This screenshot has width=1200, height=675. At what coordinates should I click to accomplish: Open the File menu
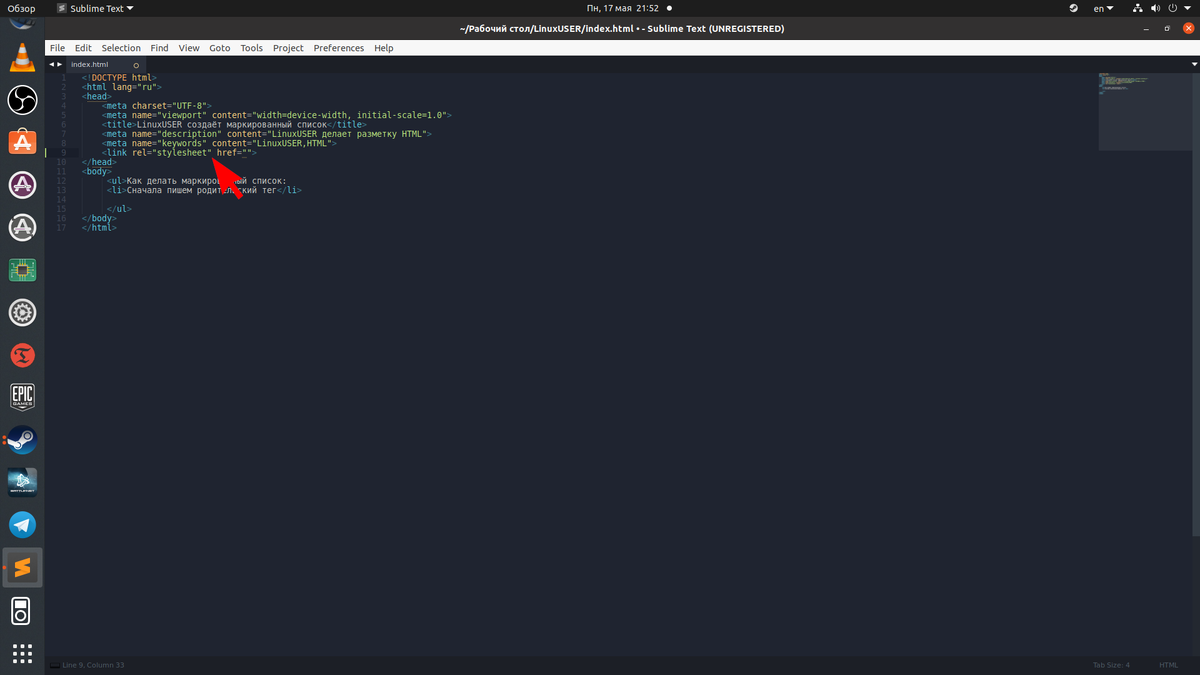click(57, 48)
